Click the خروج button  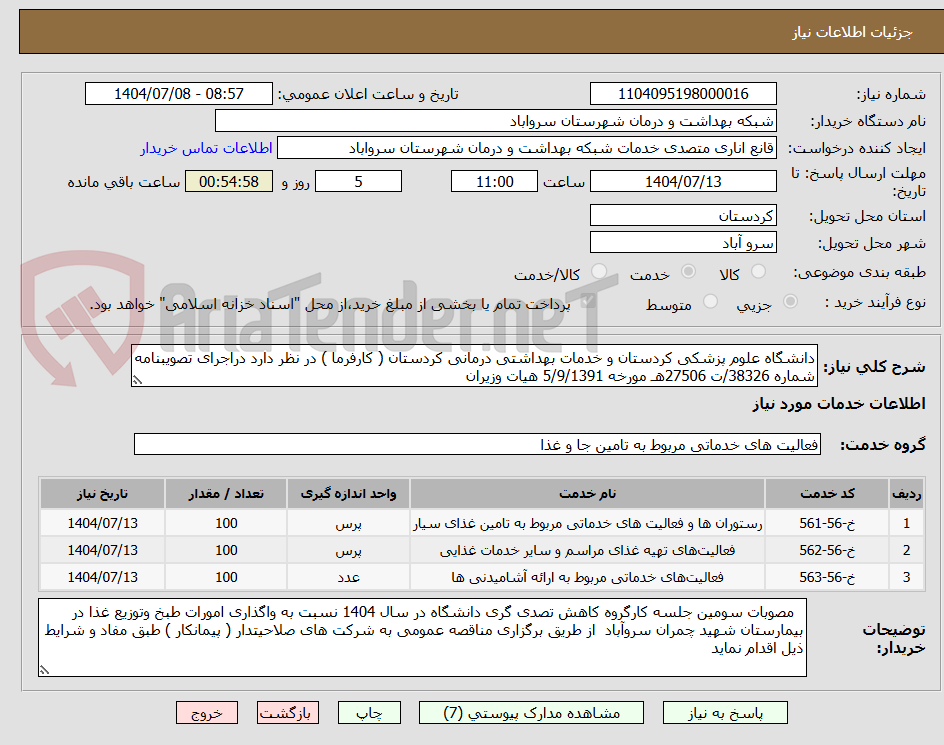pos(207,712)
